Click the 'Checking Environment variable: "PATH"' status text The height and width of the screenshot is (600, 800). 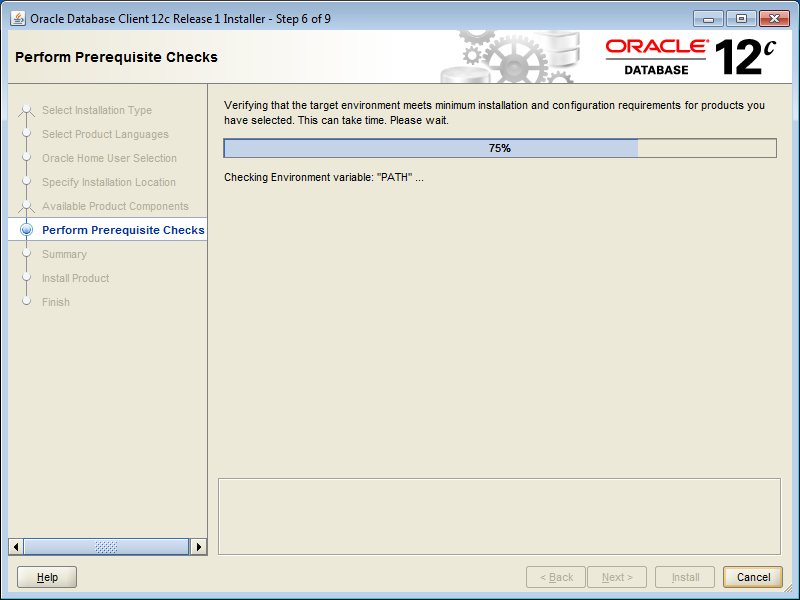(324, 178)
